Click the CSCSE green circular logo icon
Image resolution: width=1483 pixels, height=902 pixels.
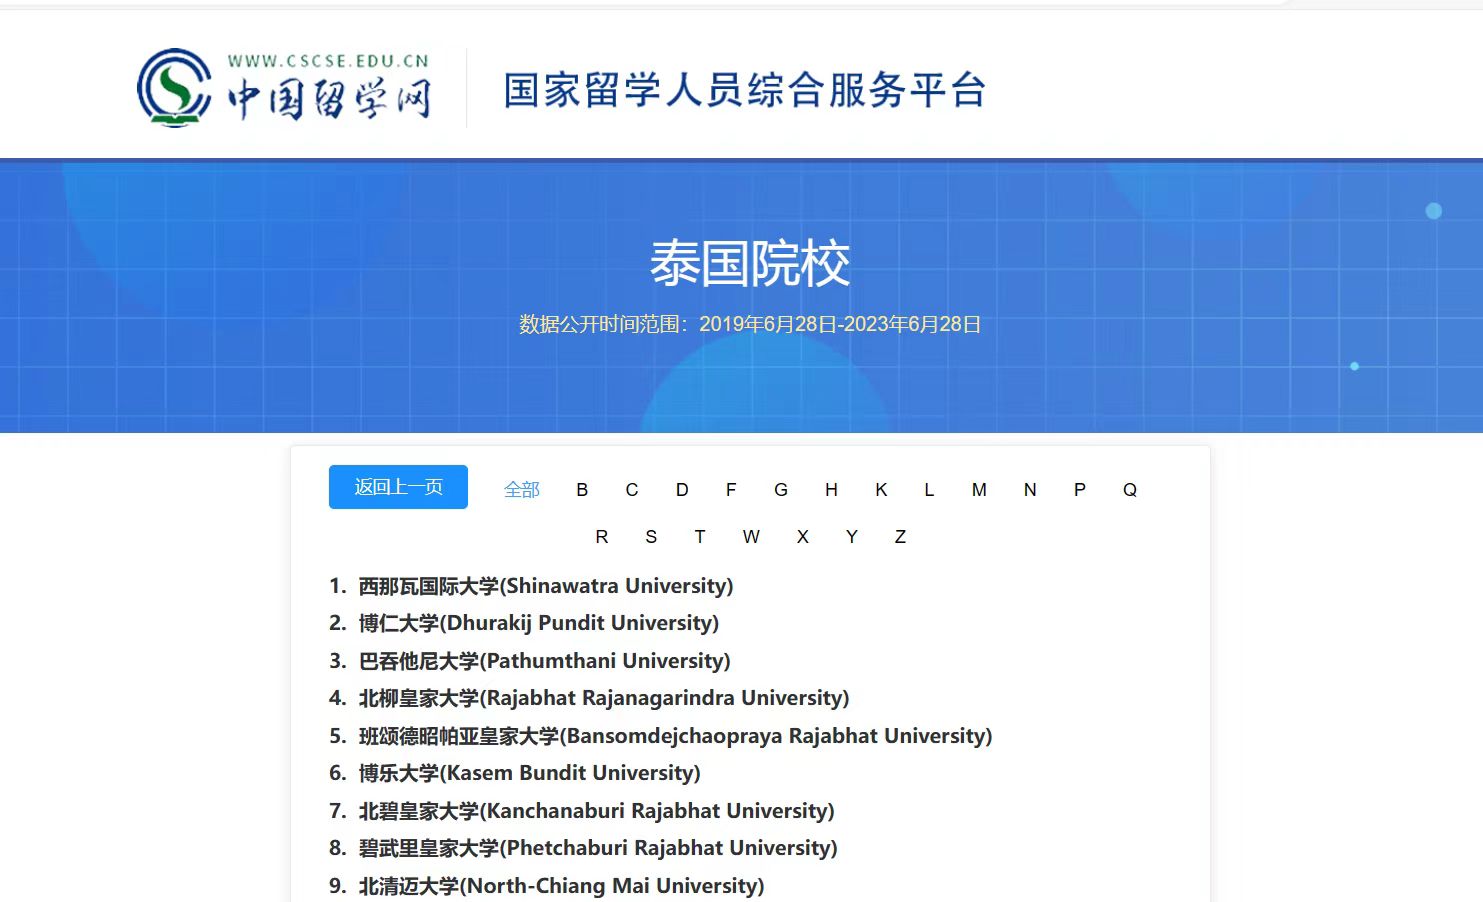(175, 88)
